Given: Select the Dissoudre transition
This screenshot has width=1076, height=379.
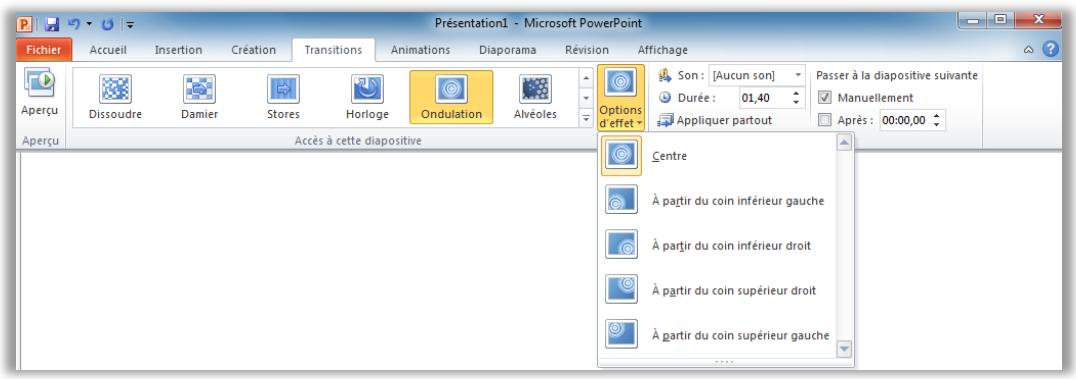Looking at the screenshot, I should coord(115,97).
